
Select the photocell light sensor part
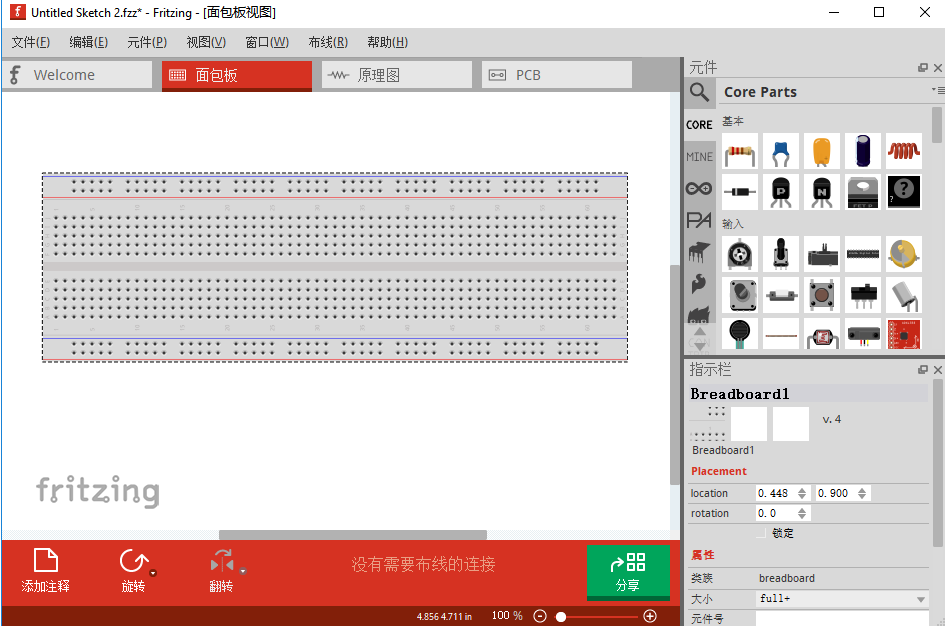tap(821, 334)
